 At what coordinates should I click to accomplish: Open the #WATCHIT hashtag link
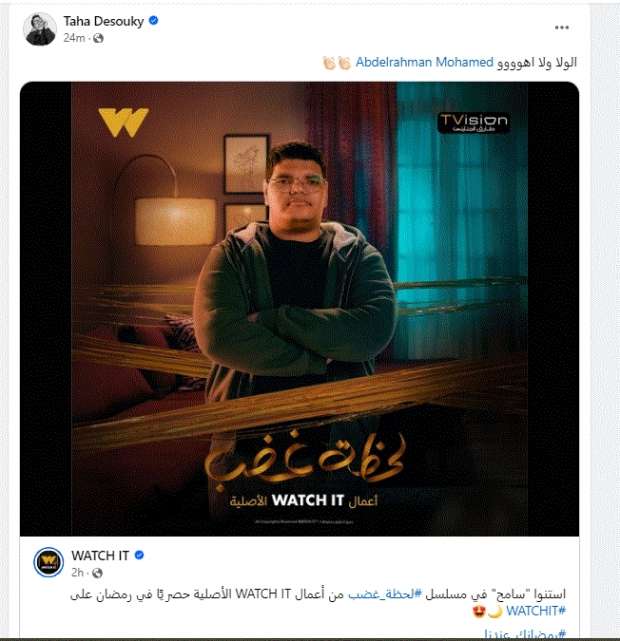point(536,611)
